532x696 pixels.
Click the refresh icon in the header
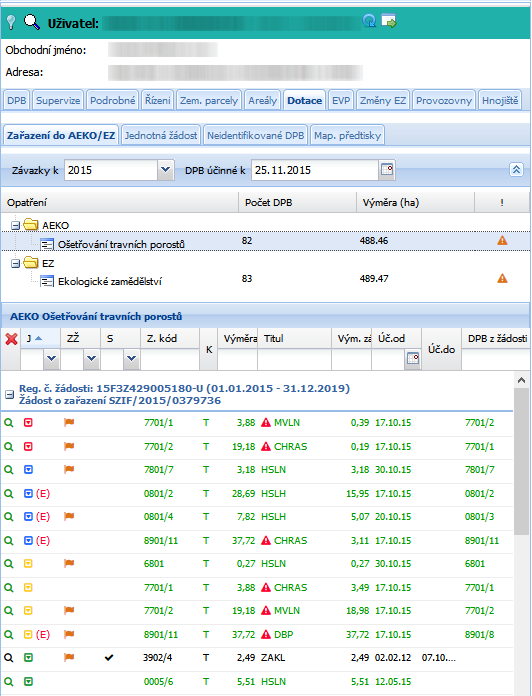[369, 20]
